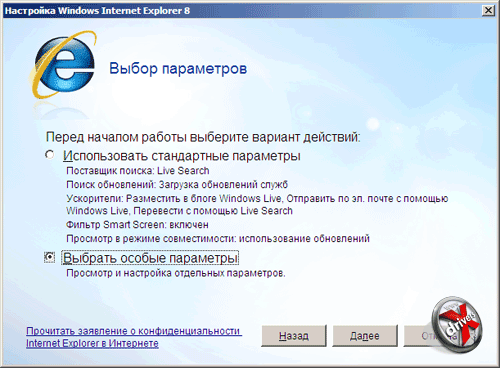Image resolution: width=500 pixels, height=368 pixels.
Task: Open the Internet Explorer privacy statement link
Action: coord(134,337)
